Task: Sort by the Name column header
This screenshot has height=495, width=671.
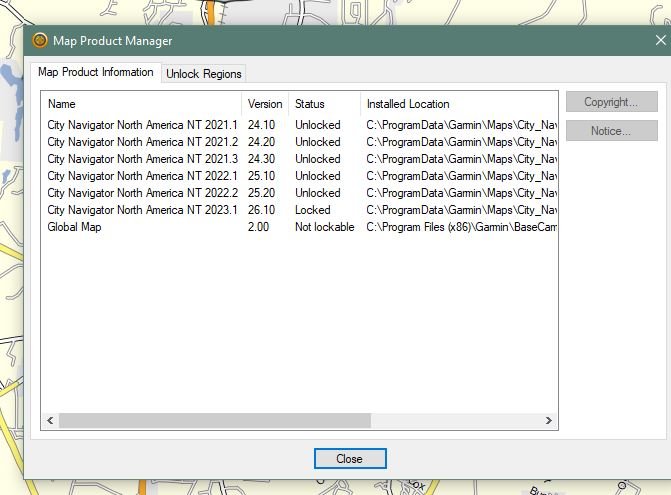Action: [141, 104]
